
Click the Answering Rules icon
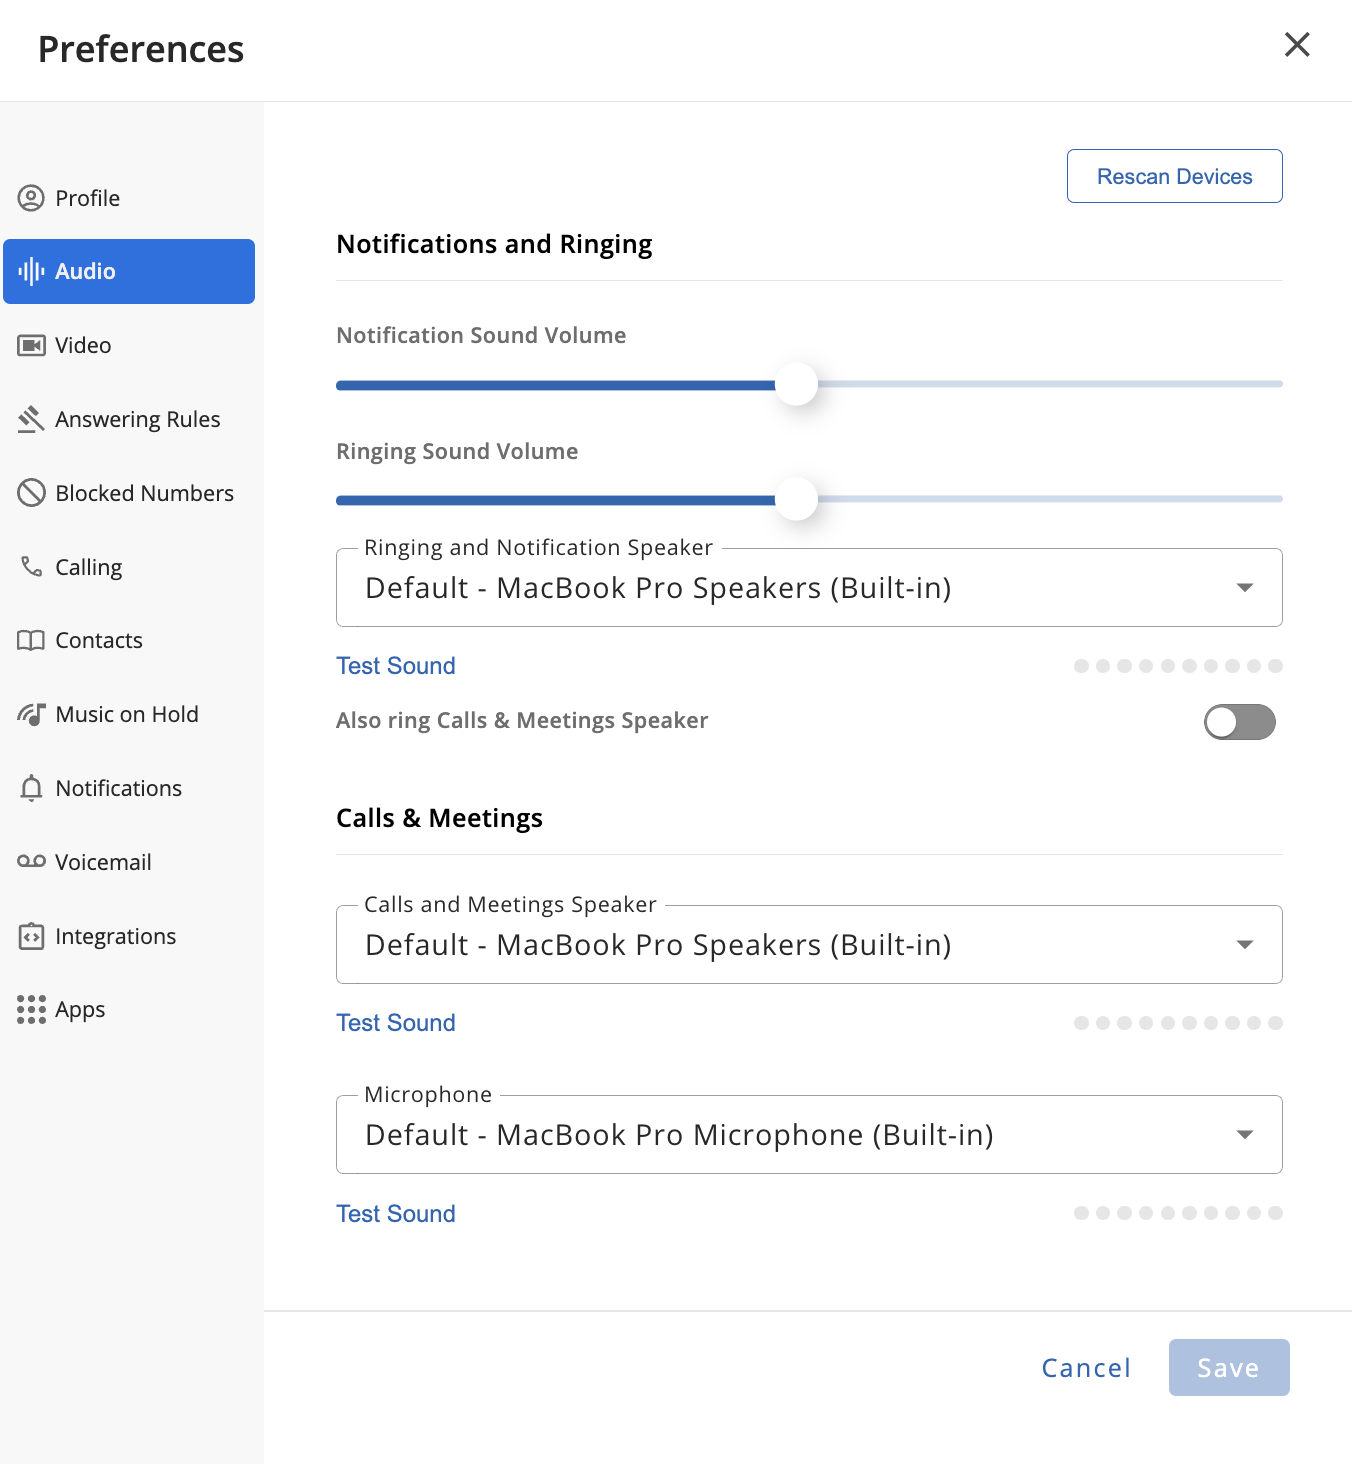(x=31, y=419)
